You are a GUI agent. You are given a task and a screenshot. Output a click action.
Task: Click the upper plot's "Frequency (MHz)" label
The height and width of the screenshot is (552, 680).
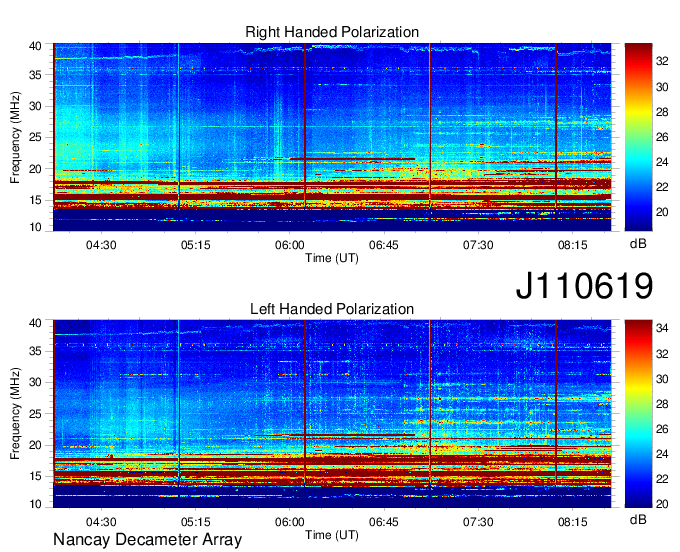pos(15,137)
